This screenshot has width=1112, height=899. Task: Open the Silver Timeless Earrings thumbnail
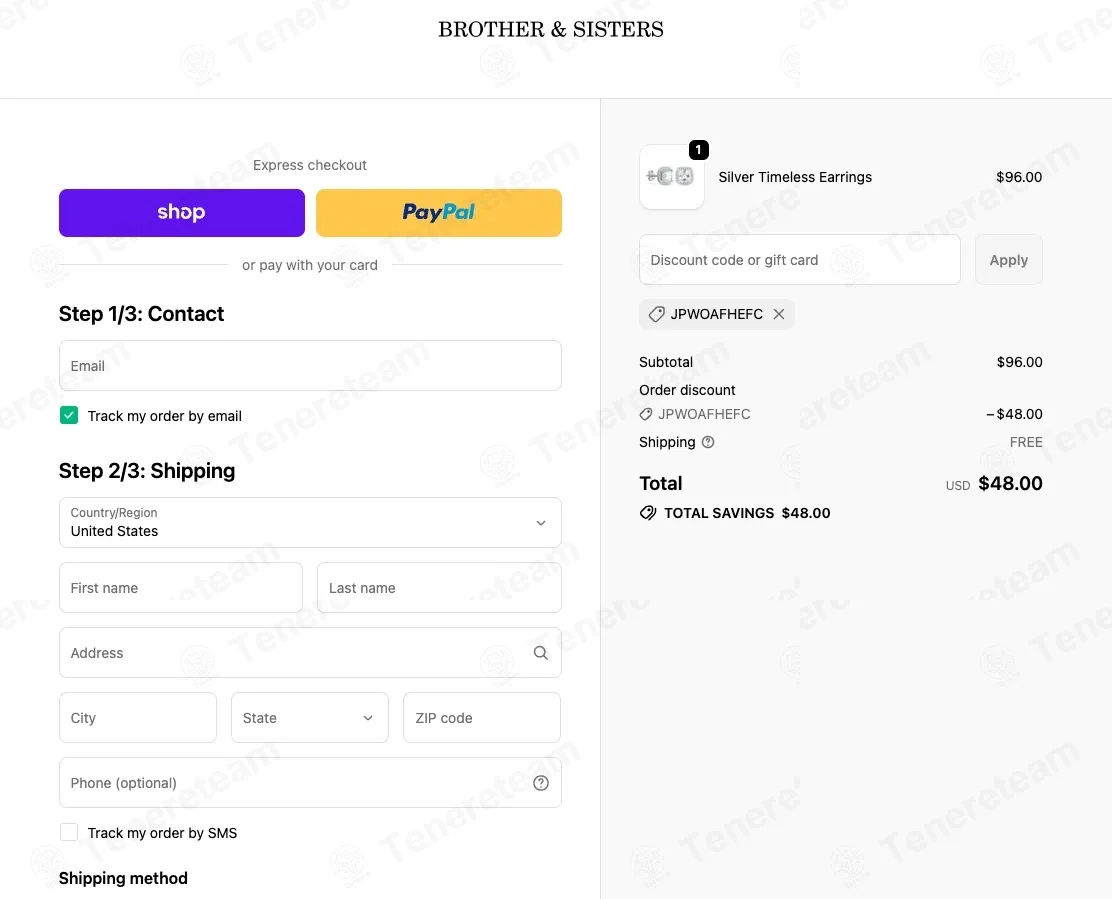[672, 177]
